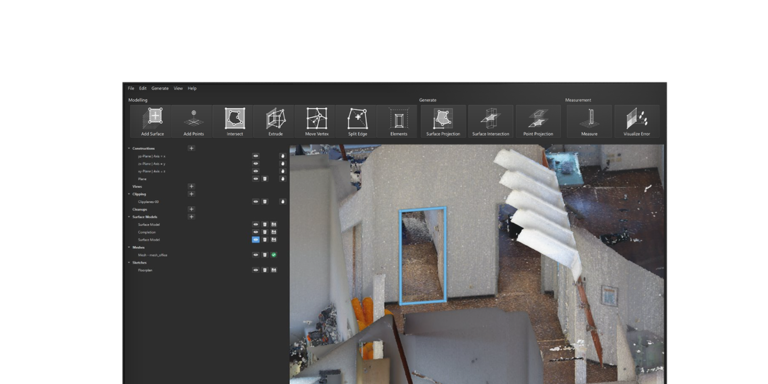
Task: Select the Add Points tool
Action: tap(193, 121)
